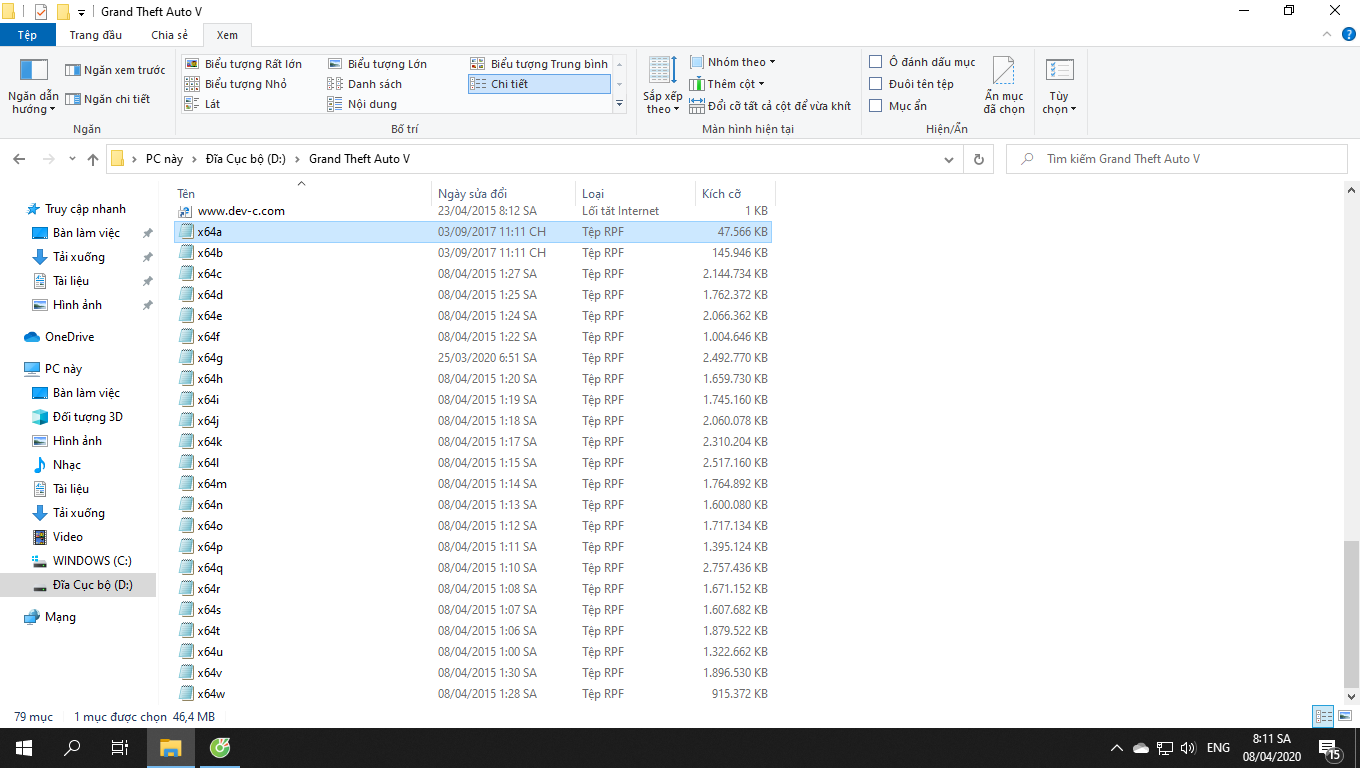Switch to large thumbnails view icon at bottom-right

pos(1344,716)
